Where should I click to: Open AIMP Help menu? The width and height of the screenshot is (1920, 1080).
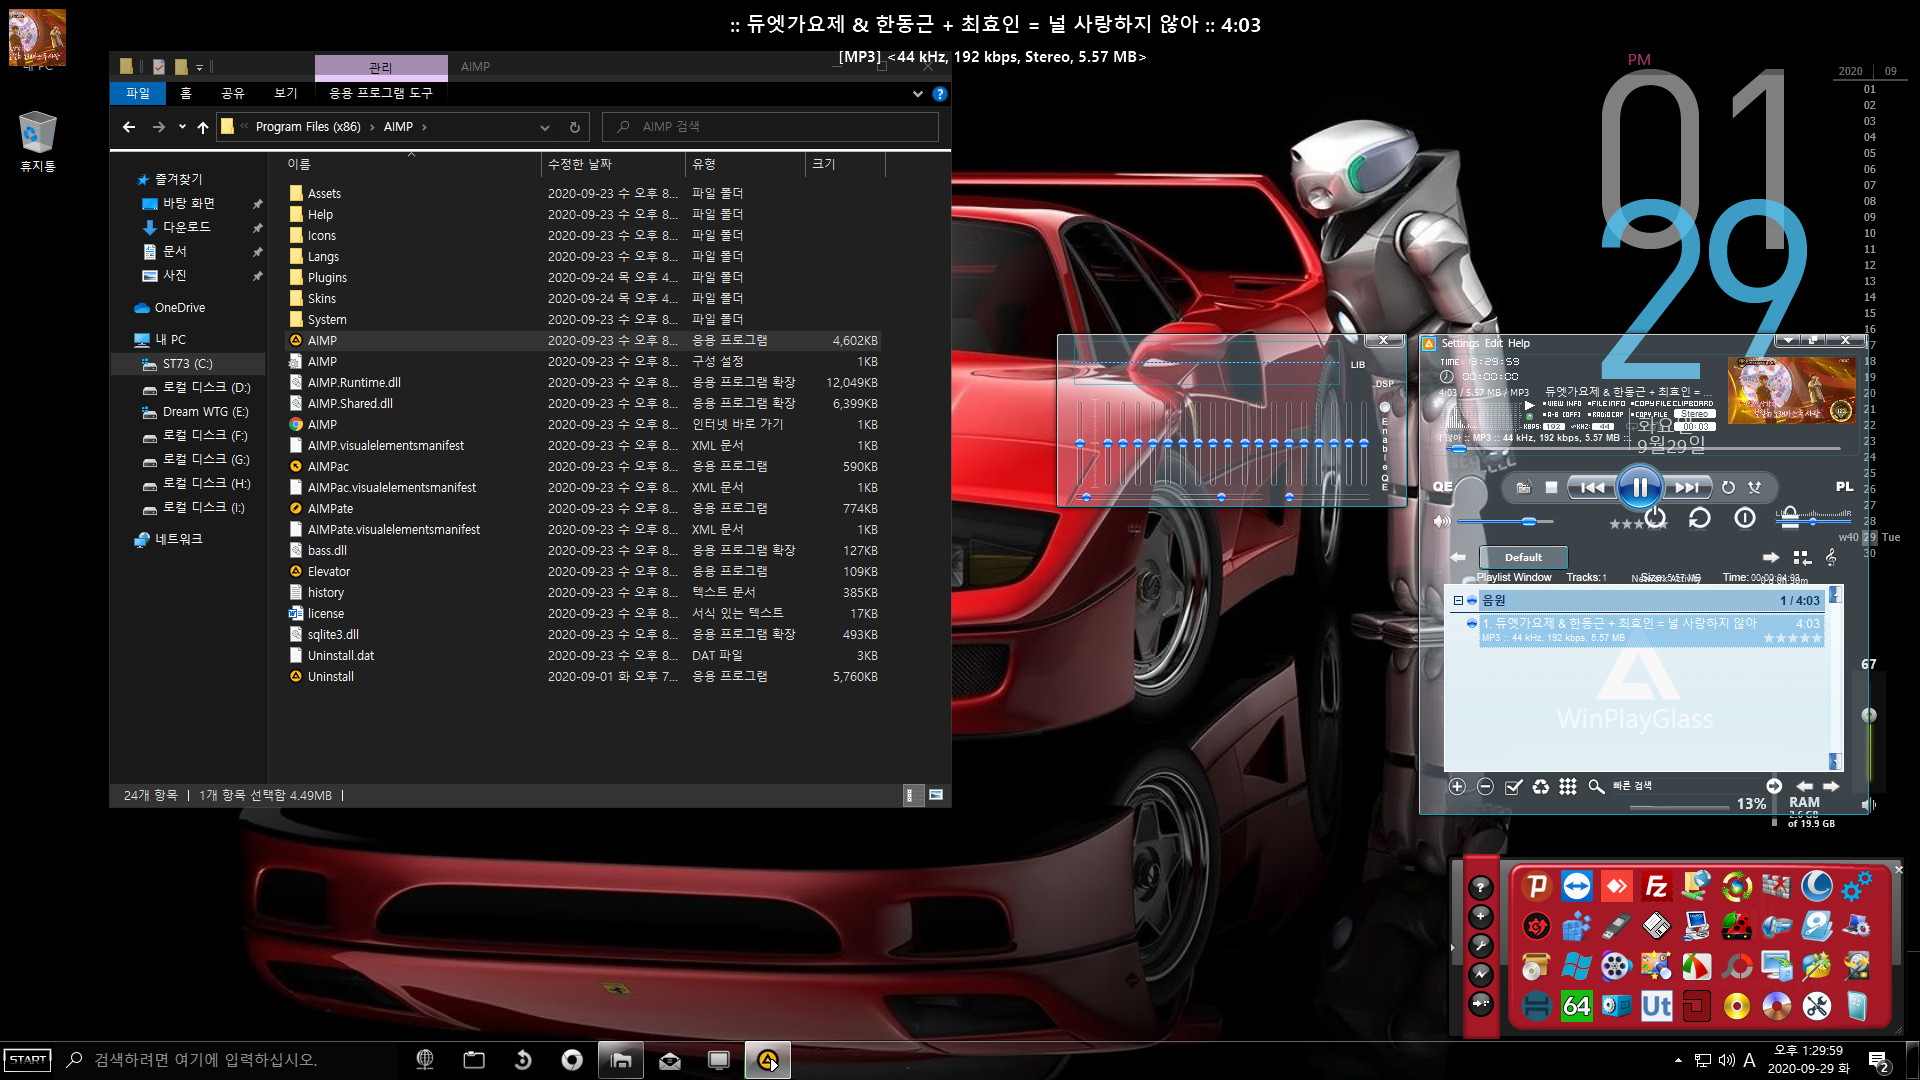click(x=1518, y=343)
